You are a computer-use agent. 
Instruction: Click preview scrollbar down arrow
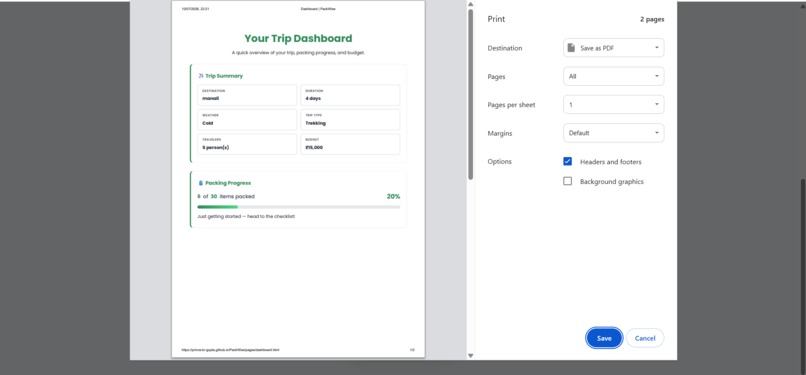pyautogui.click(x=470, y=355)
